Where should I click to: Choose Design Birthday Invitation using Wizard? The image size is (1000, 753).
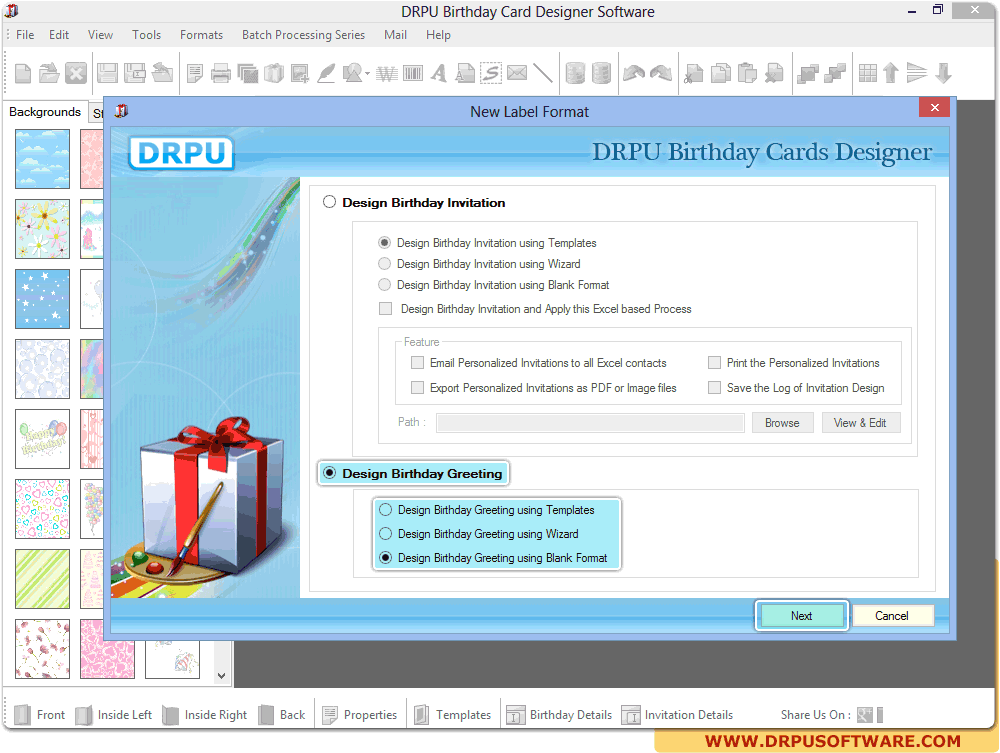click(384, 264)
